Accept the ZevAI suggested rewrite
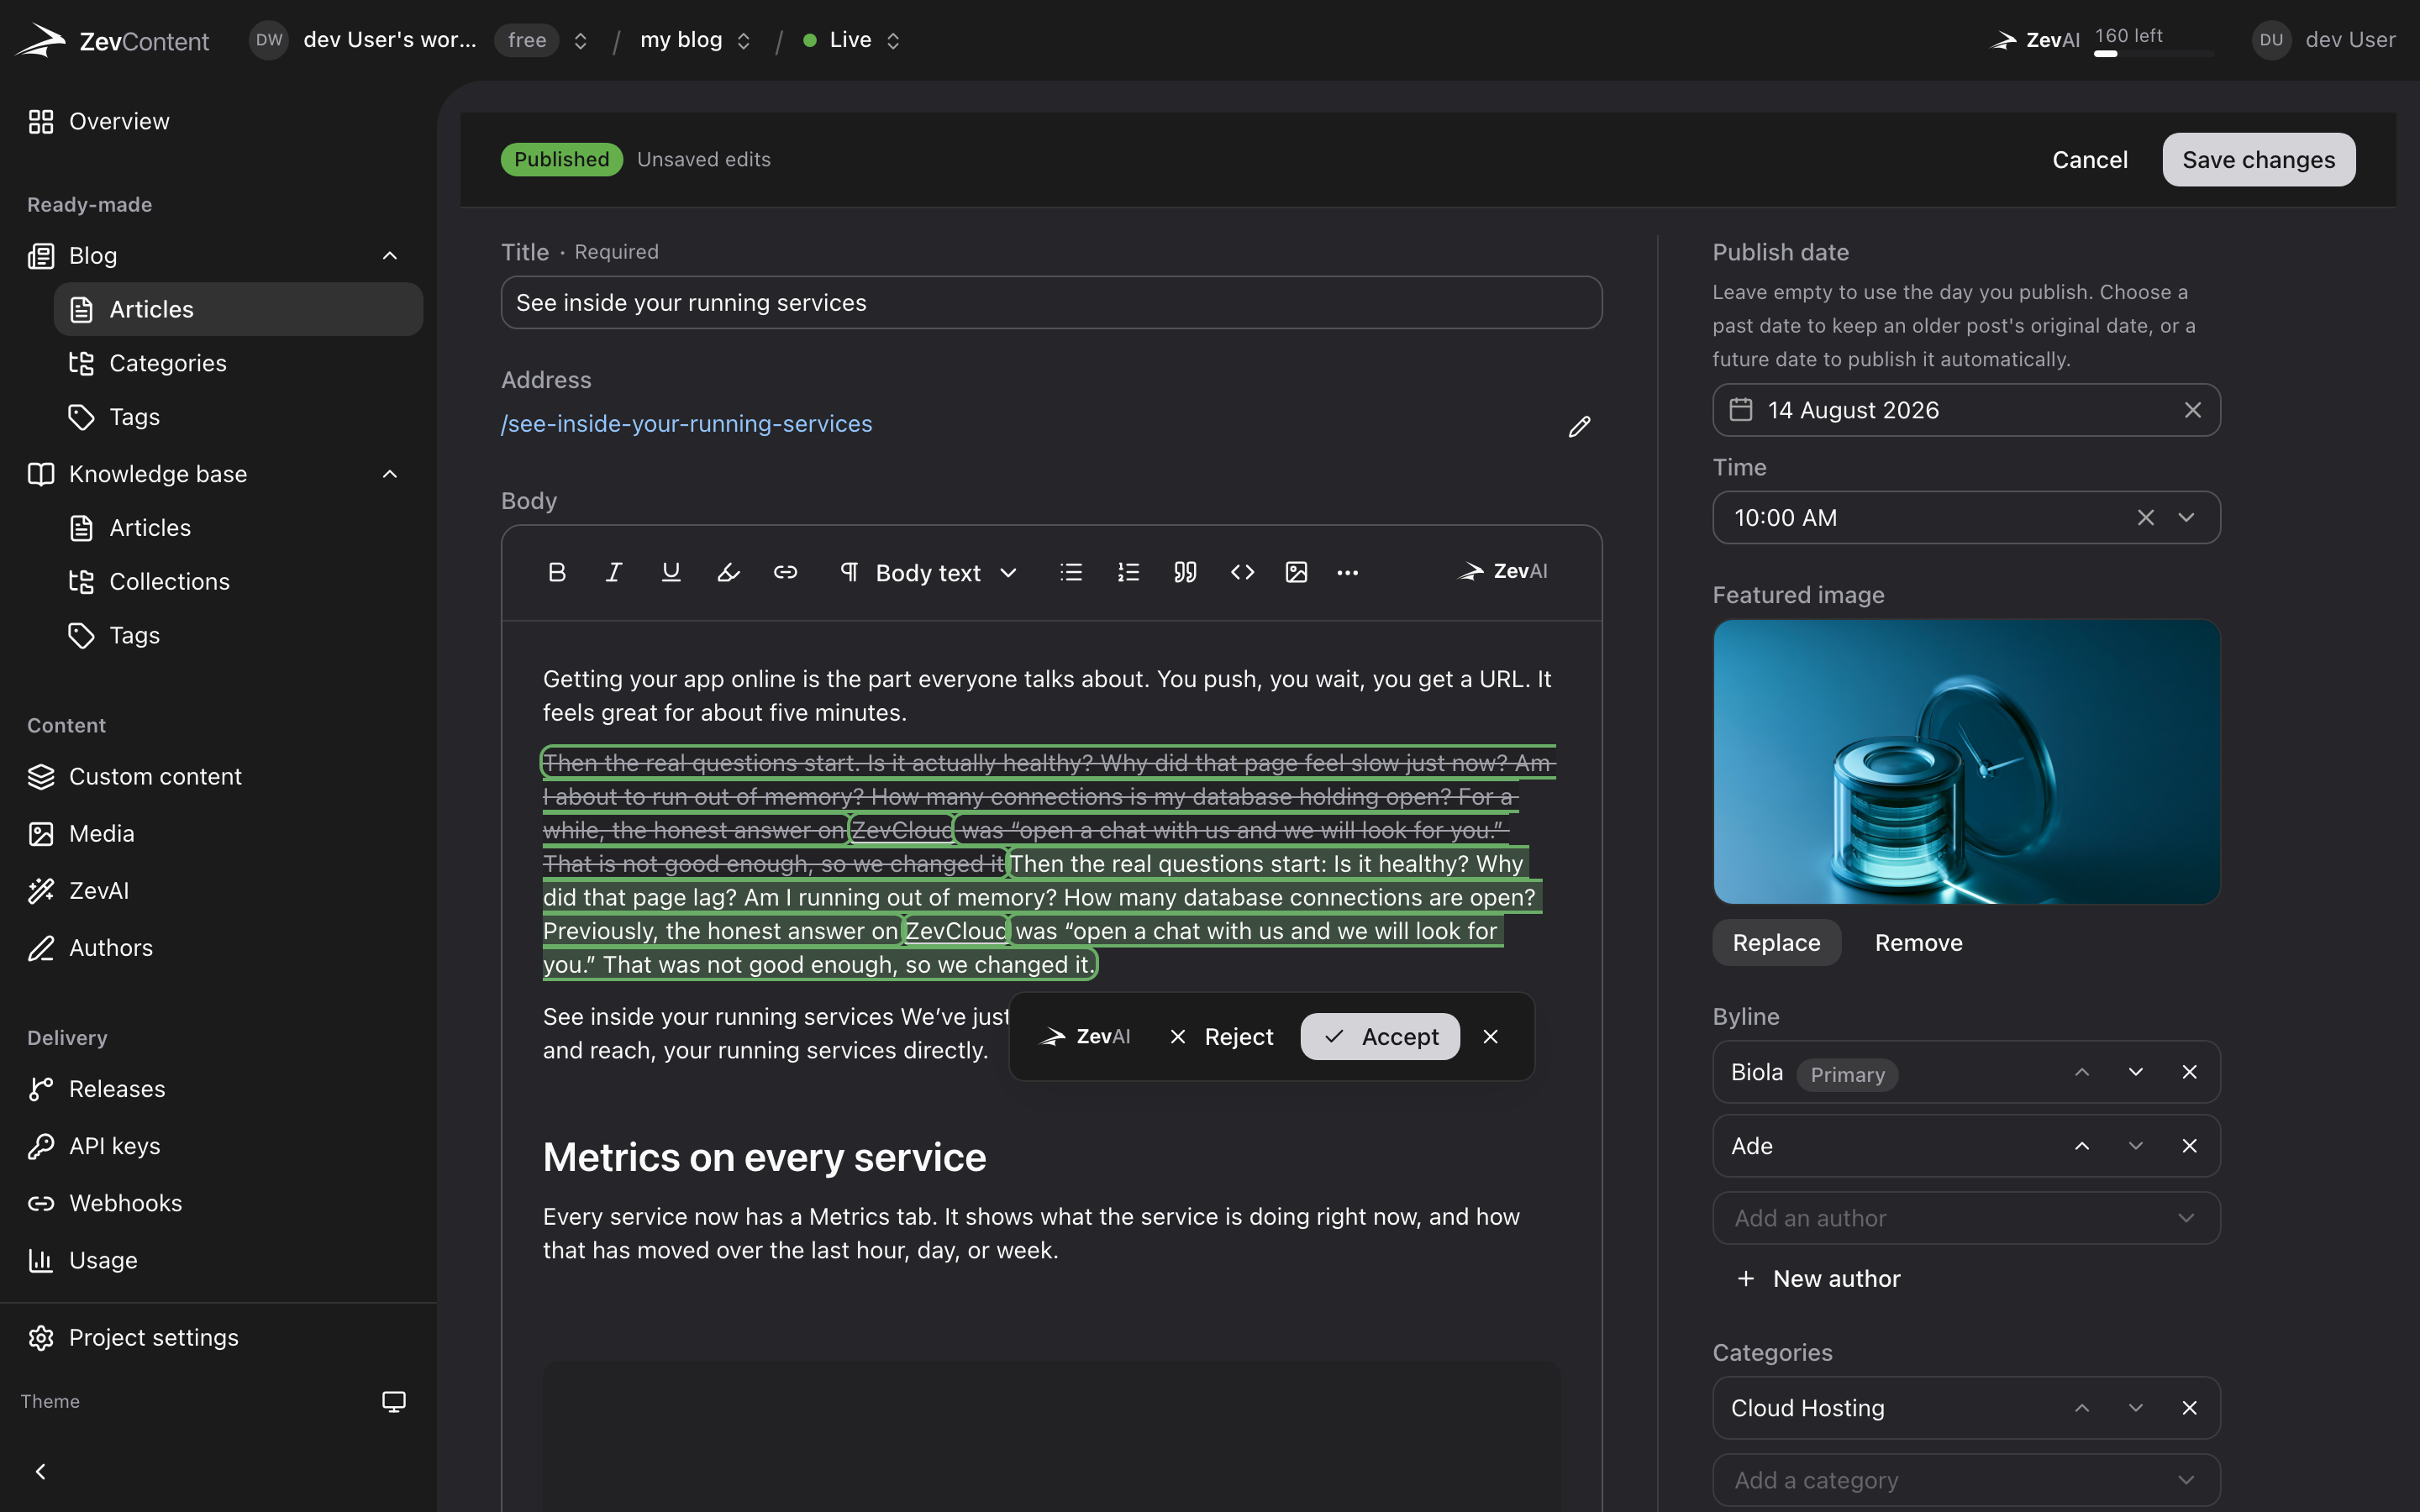2420x1512 pixels. click(1380, 1037)
